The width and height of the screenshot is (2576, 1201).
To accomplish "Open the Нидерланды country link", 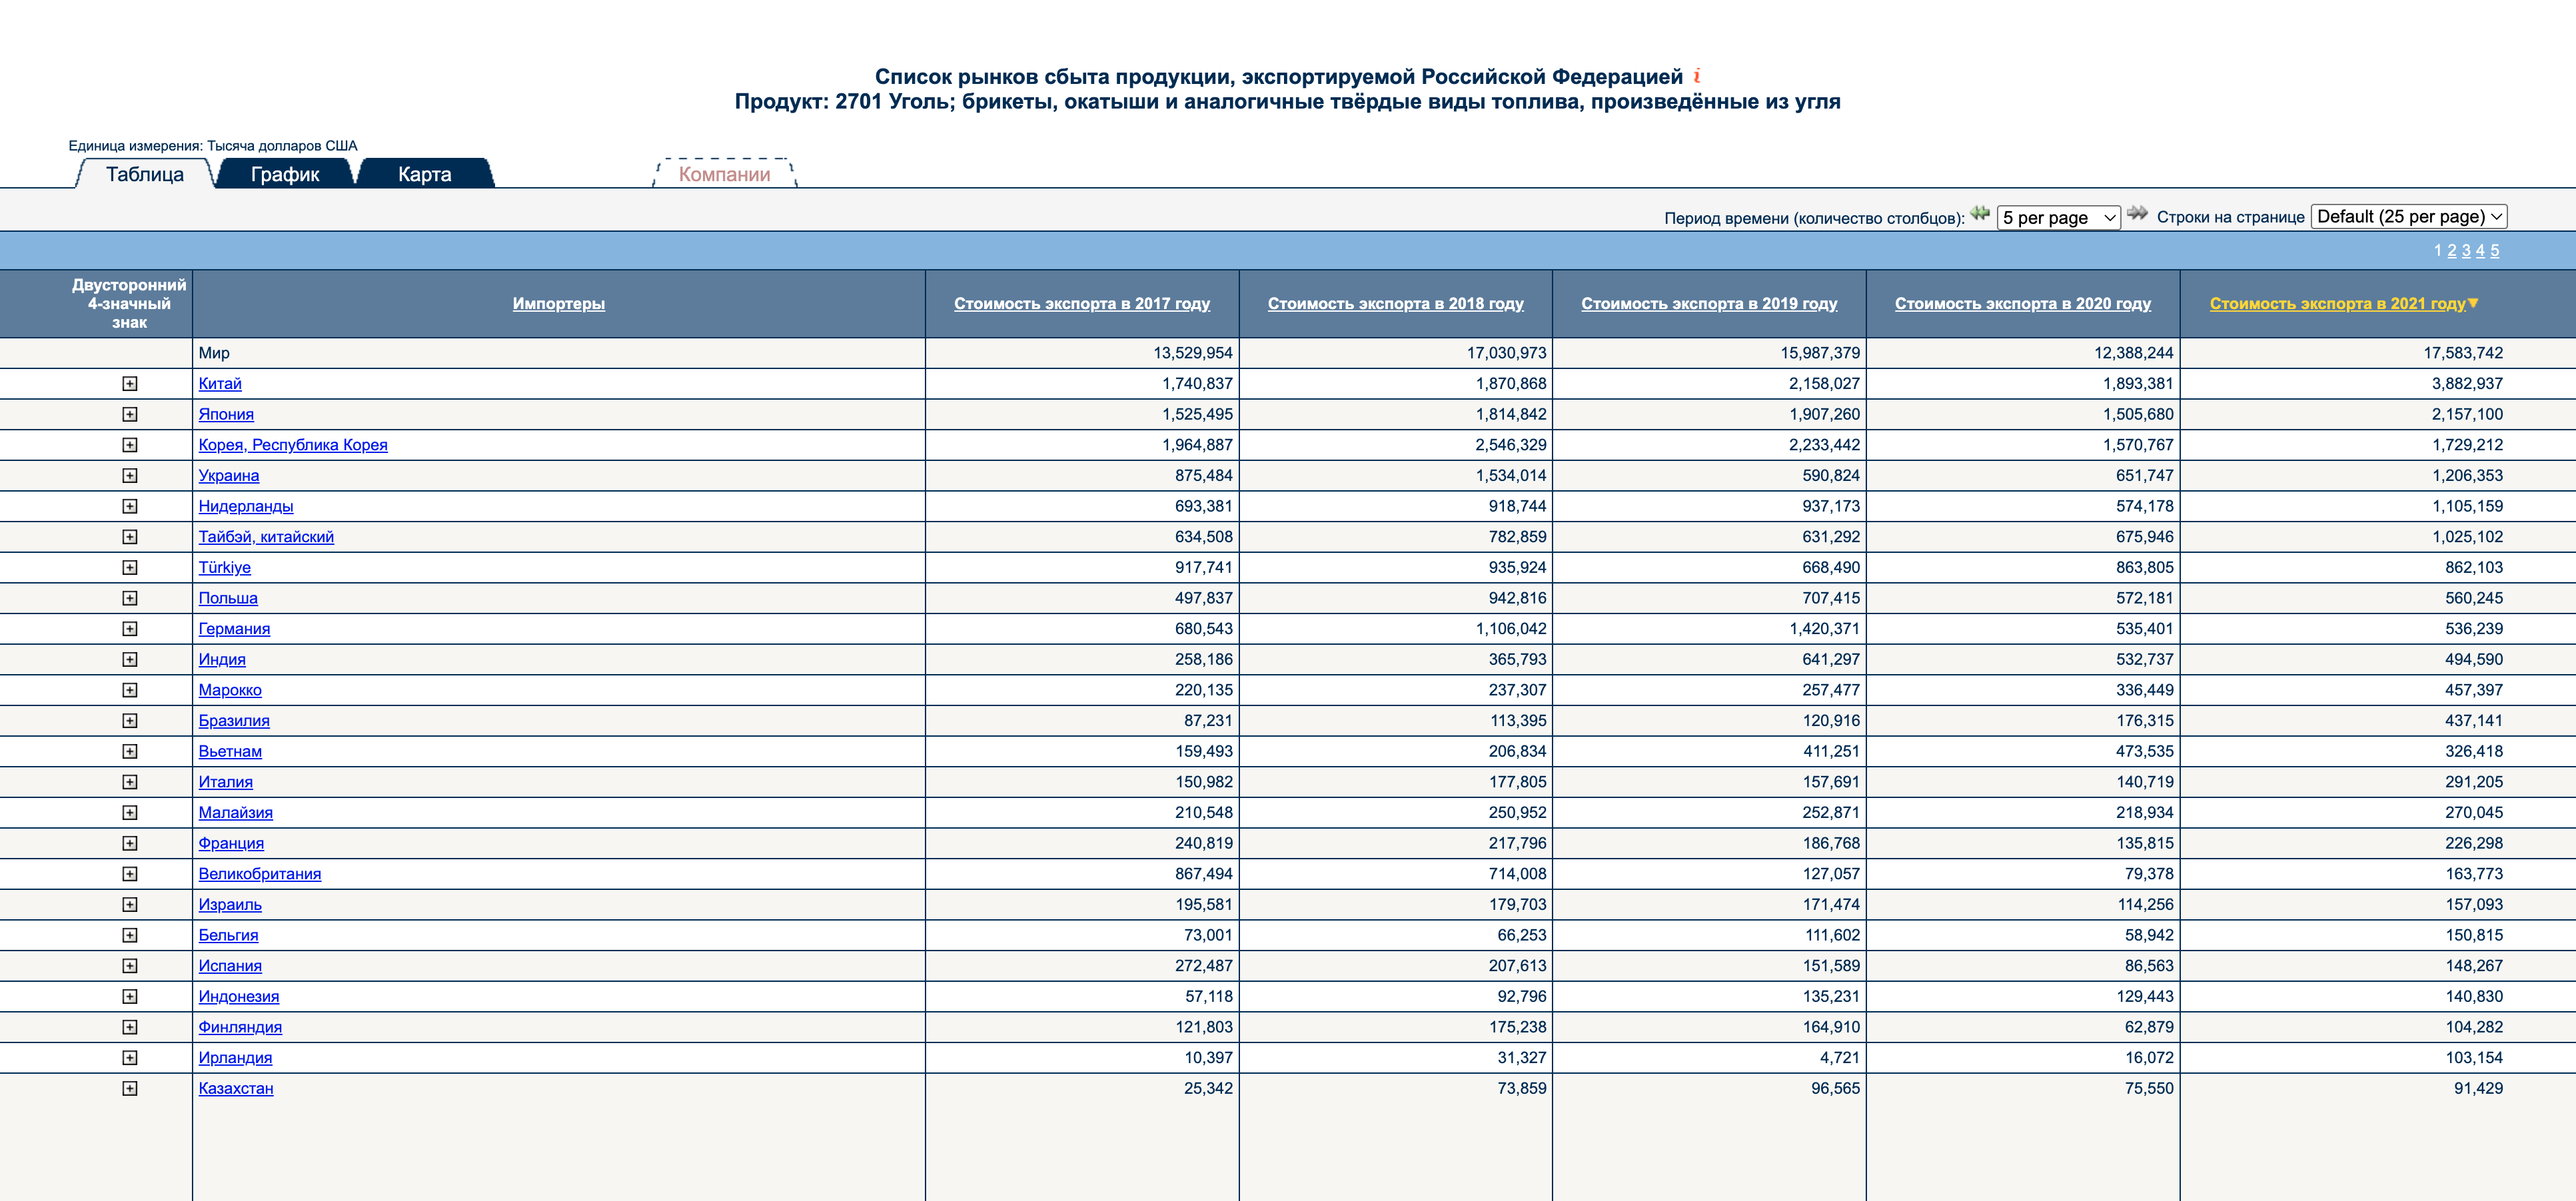I will click(x=246, y=506).
